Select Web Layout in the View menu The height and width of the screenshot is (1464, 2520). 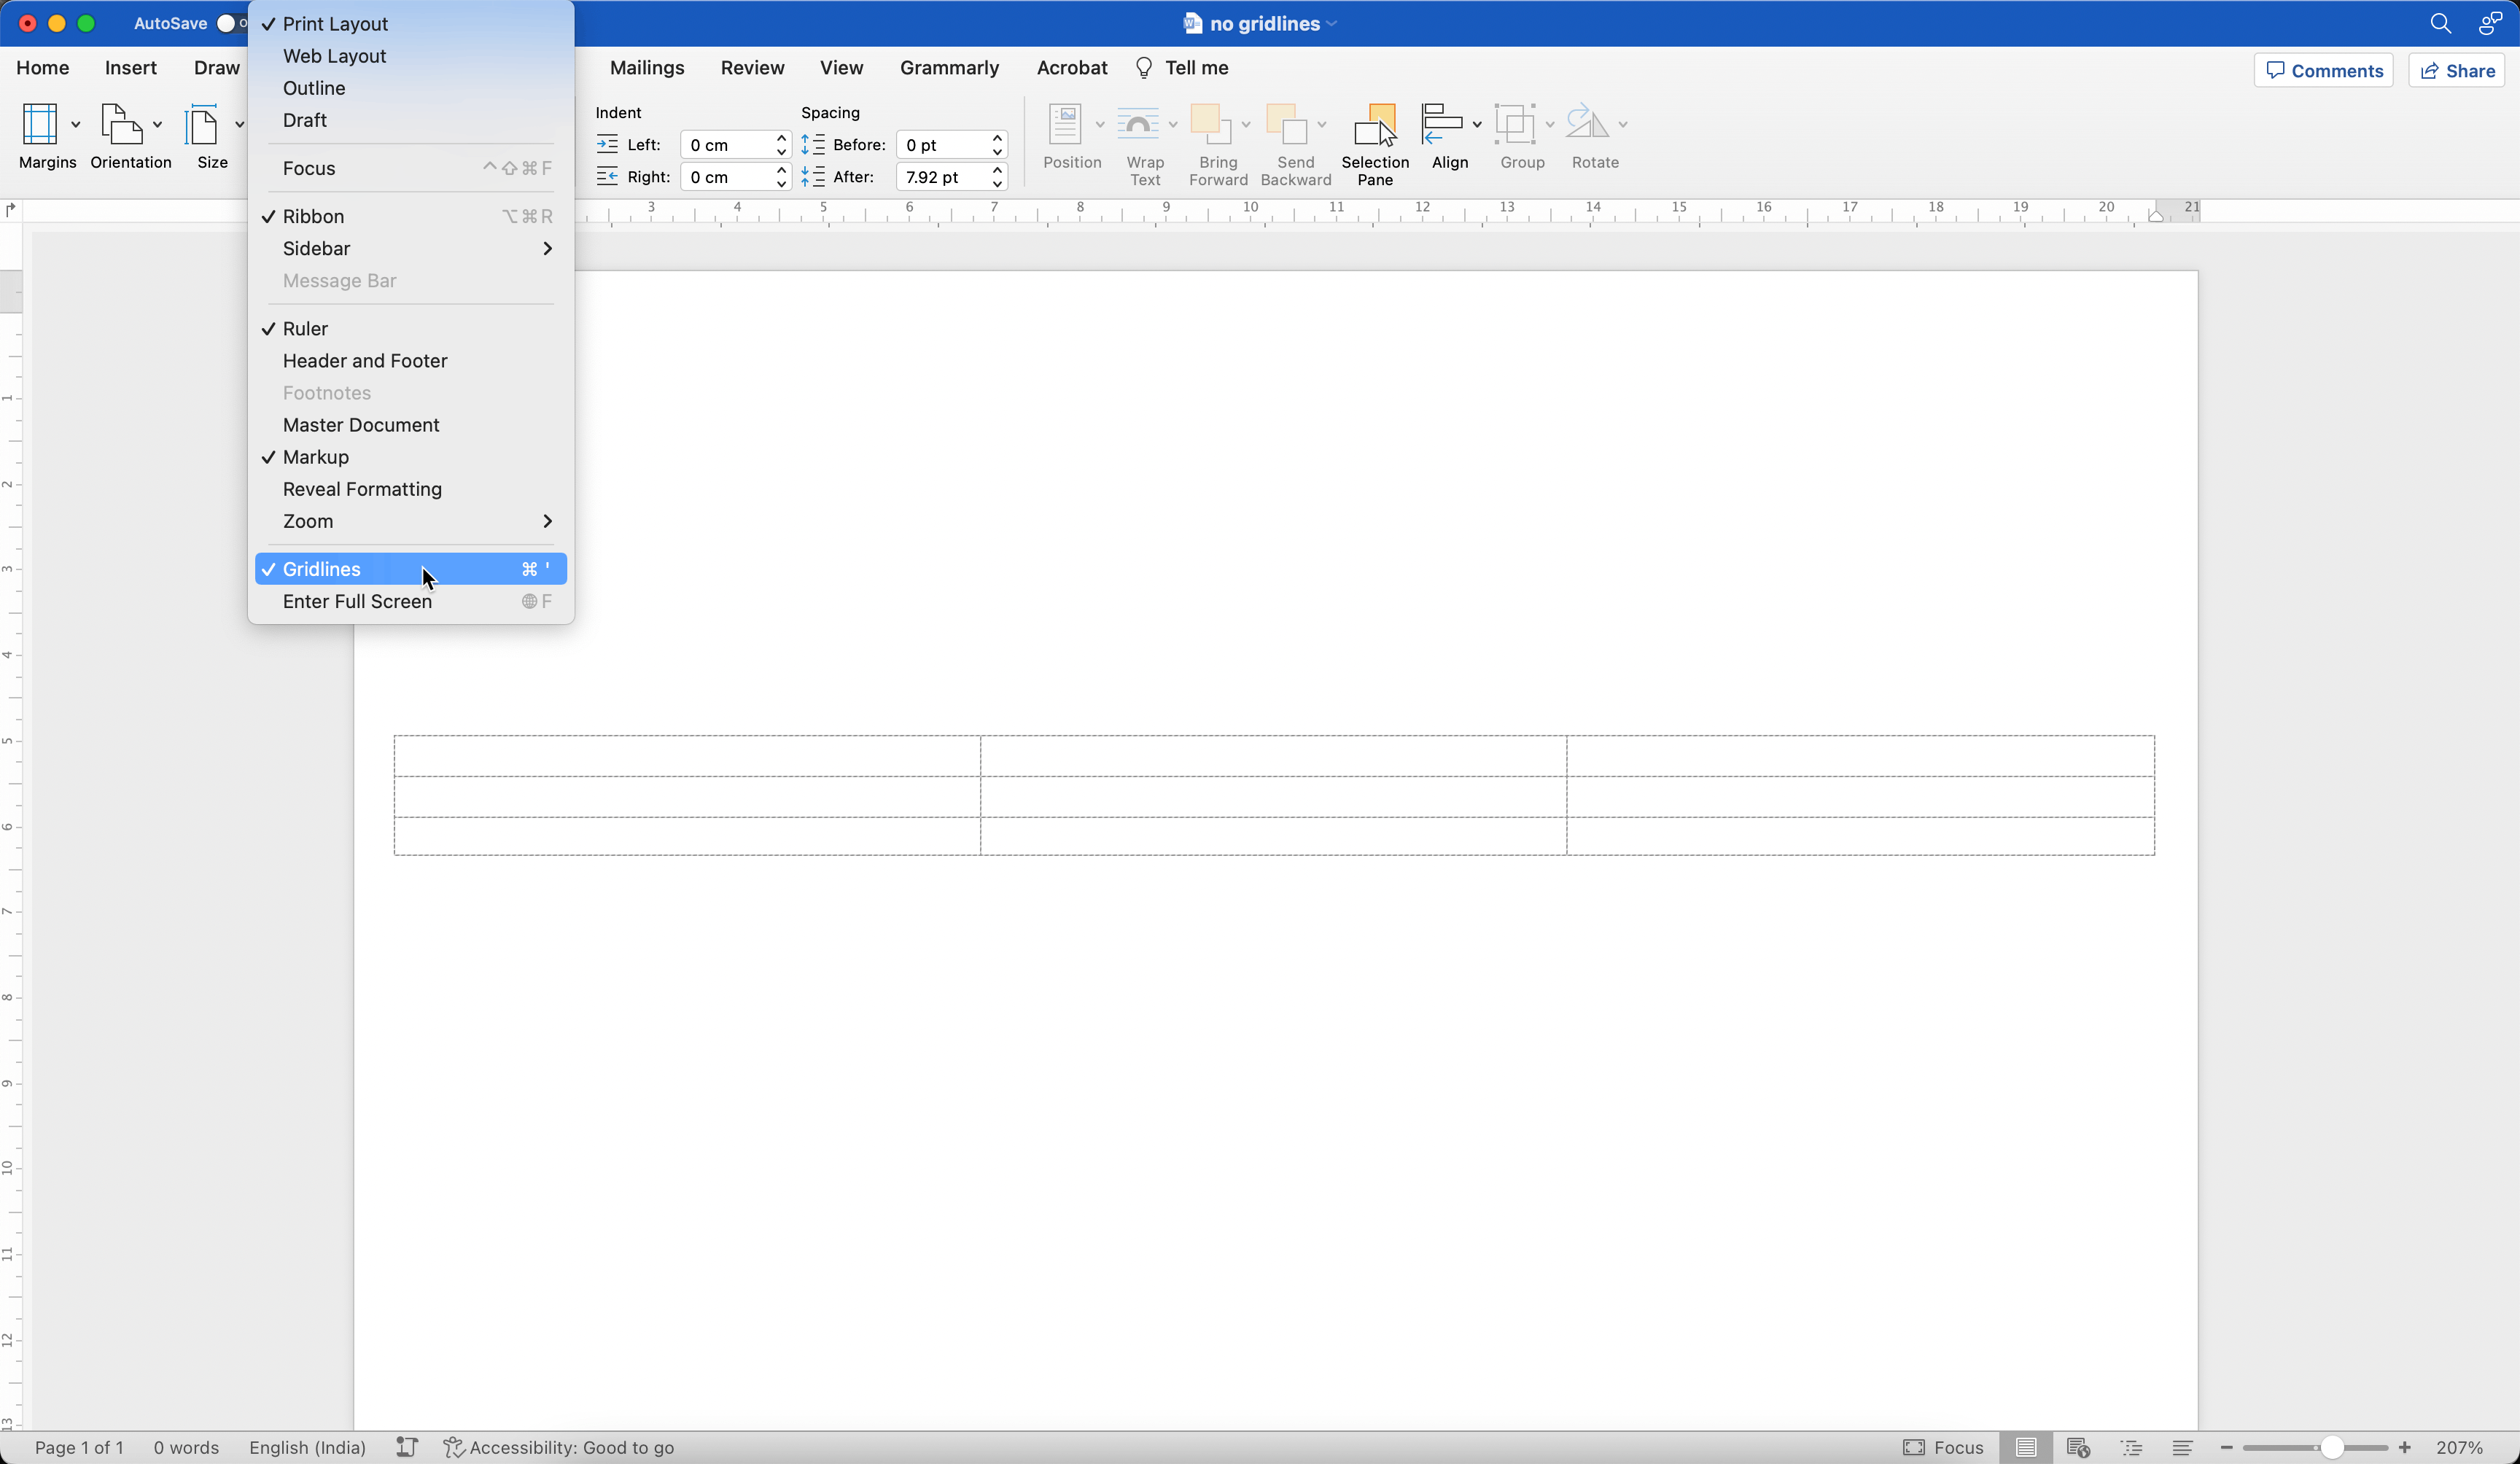point(411,56)
